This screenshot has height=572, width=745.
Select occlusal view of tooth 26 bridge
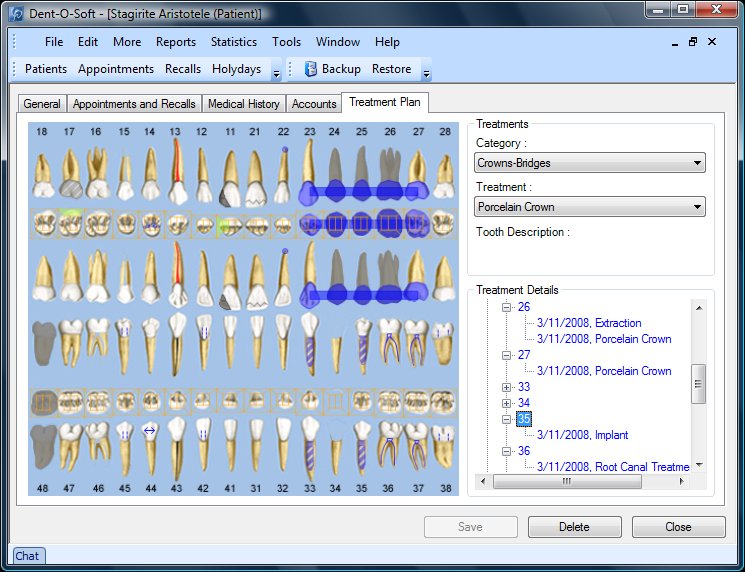pyautogui.click(x=389, y=223)
